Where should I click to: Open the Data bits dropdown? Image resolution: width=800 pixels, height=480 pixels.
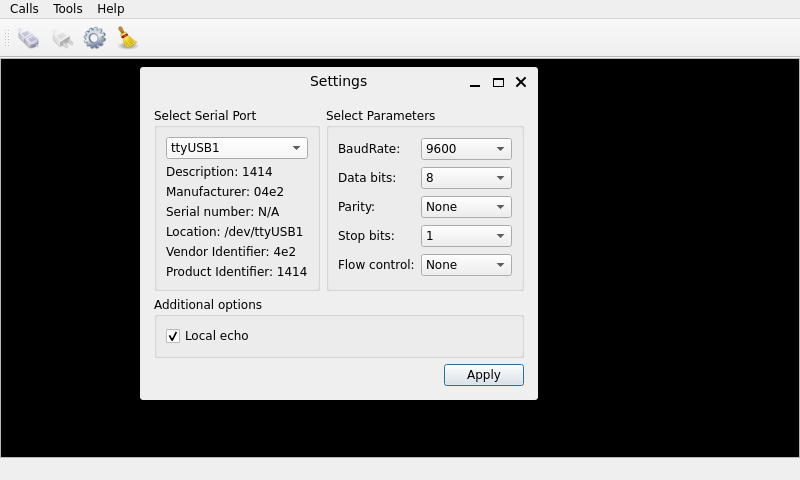click(466, 178)
